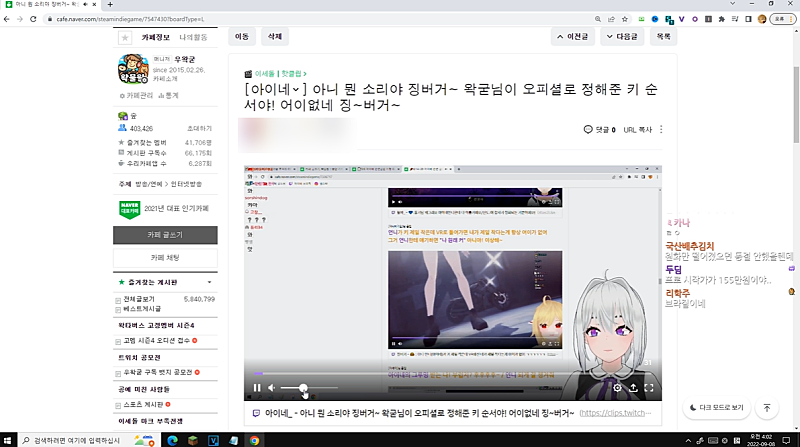Pause the video clip playback
This screenshot has width=800, height=447.
(256, 387)
